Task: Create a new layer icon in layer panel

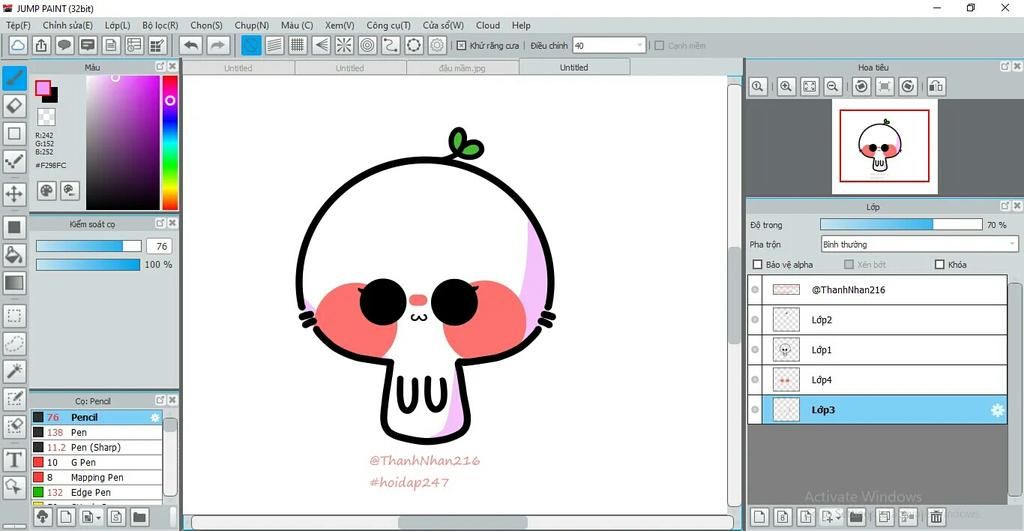Action: (x=759, y=517)
